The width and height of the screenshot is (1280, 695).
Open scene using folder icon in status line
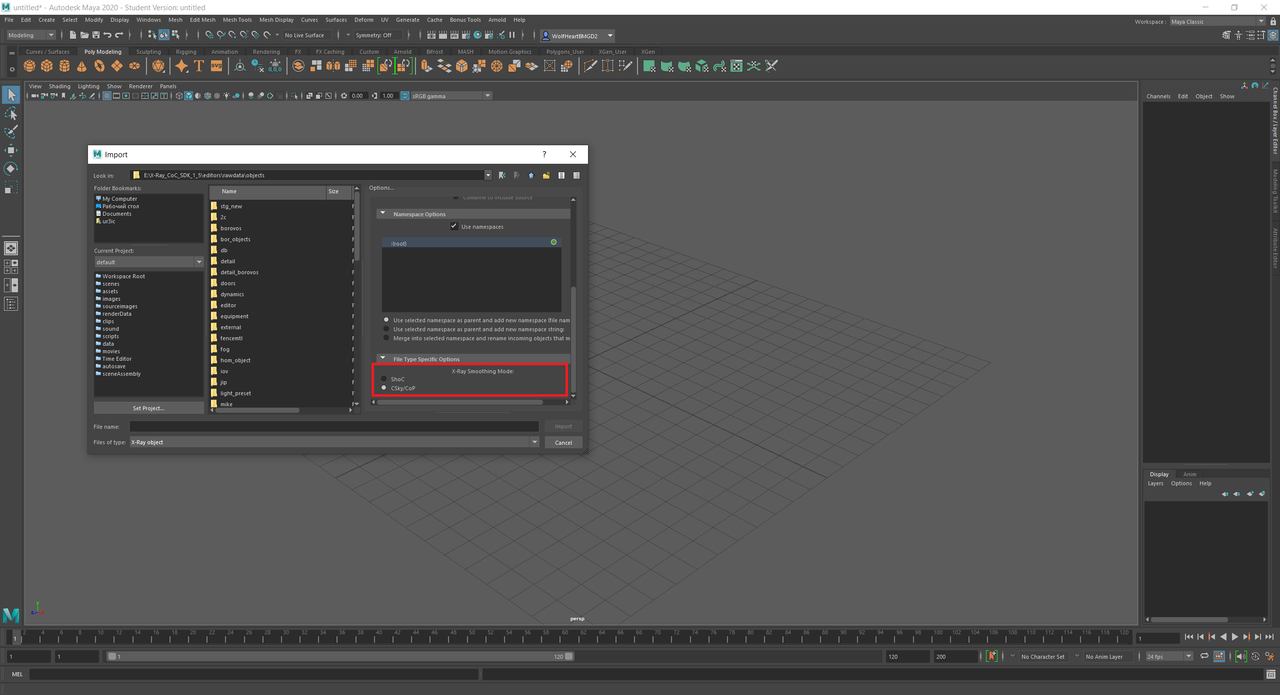[x=85, y=35]
